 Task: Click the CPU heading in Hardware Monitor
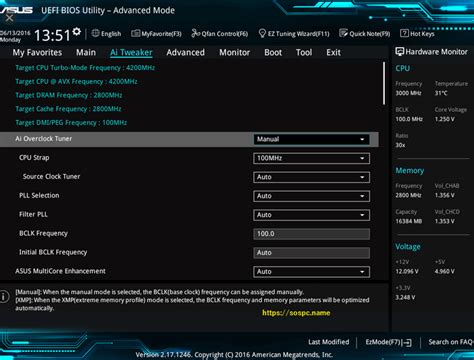point(402,68)
